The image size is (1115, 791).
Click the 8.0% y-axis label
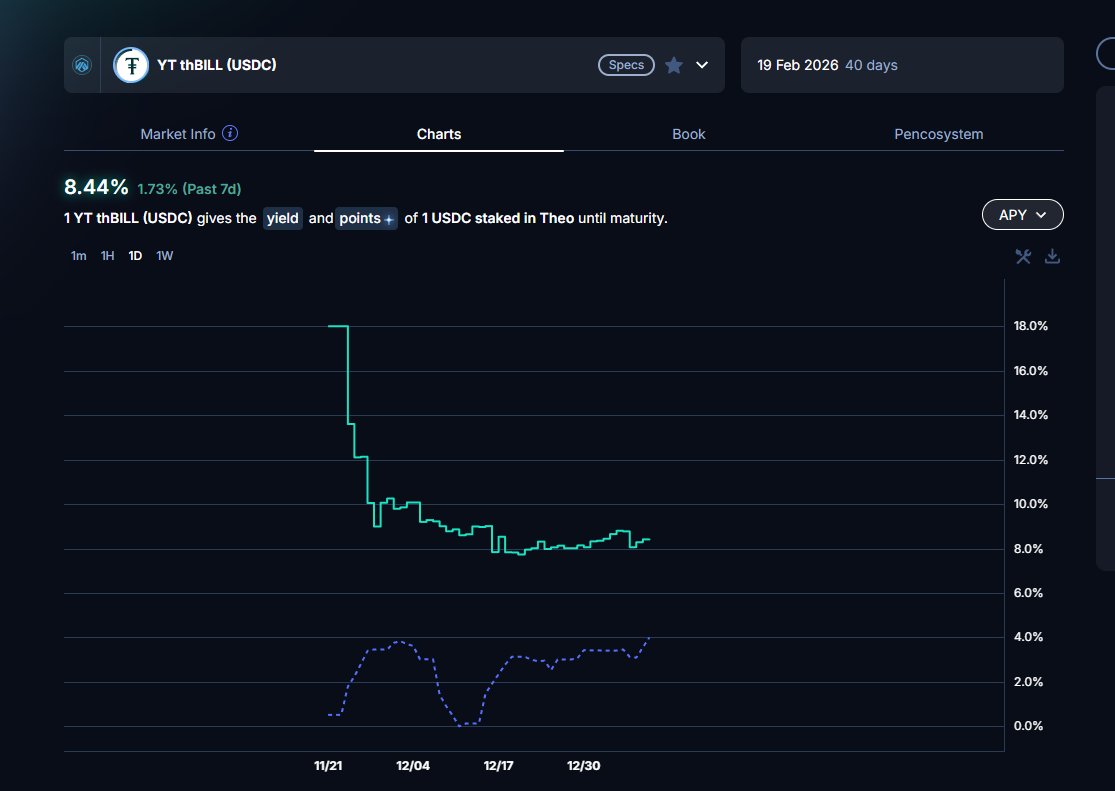(1028, 549)
